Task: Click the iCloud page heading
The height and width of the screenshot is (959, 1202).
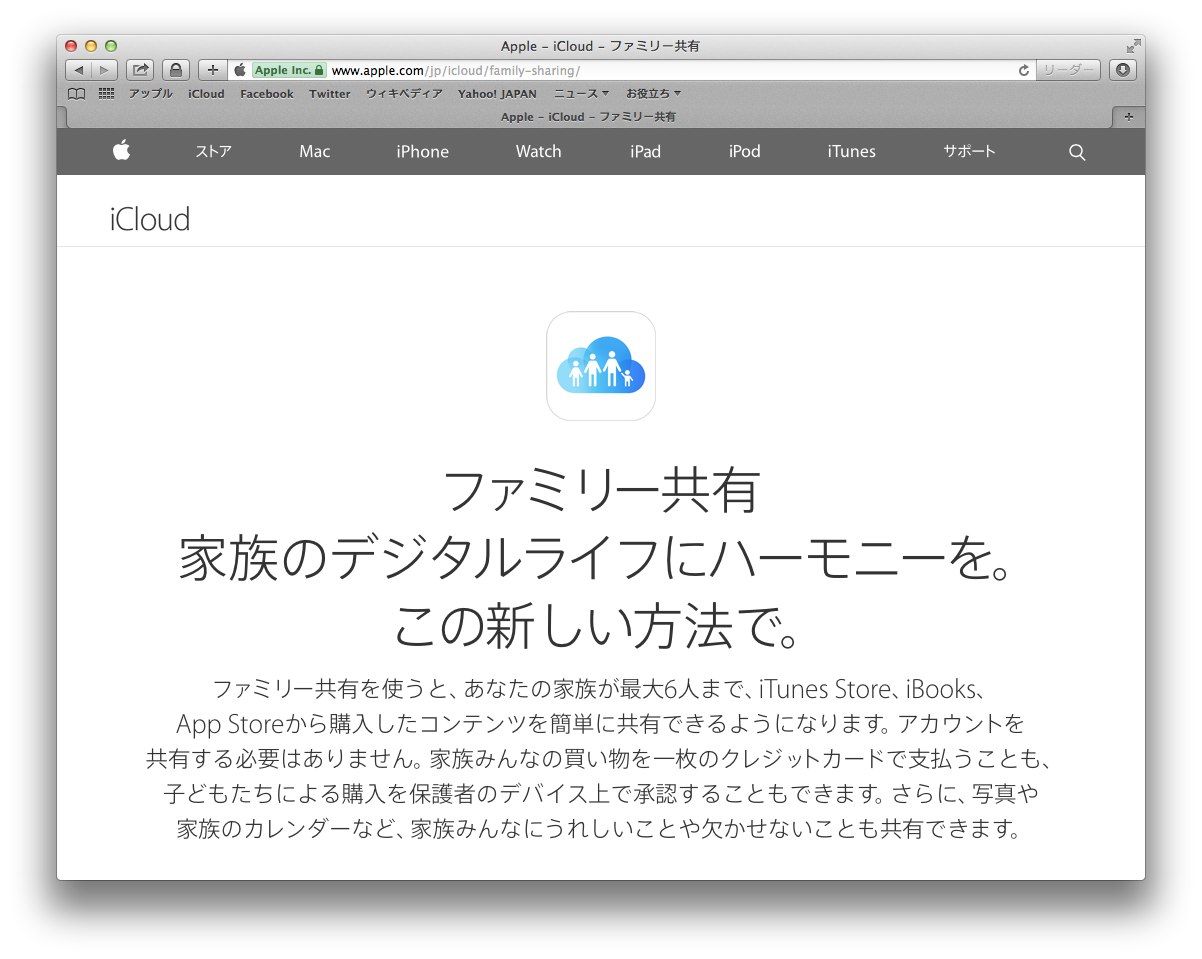Action: (x=150, y=219)
